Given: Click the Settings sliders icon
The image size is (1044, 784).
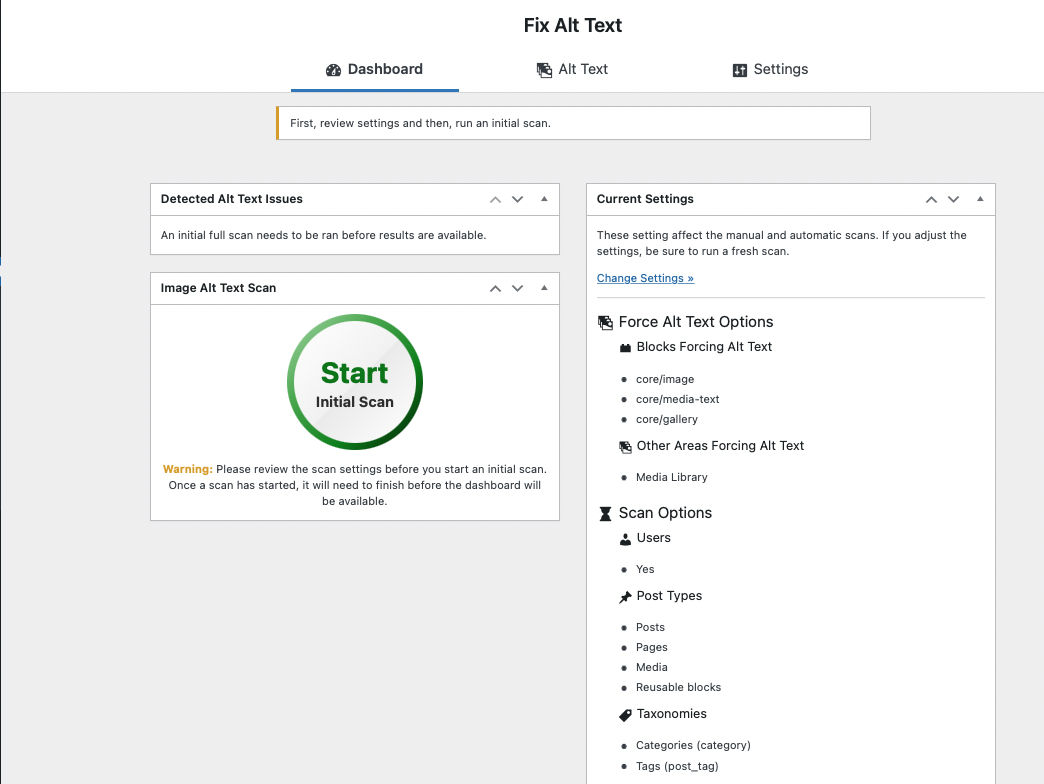Looking at the screenshot, I should point(740,70).
